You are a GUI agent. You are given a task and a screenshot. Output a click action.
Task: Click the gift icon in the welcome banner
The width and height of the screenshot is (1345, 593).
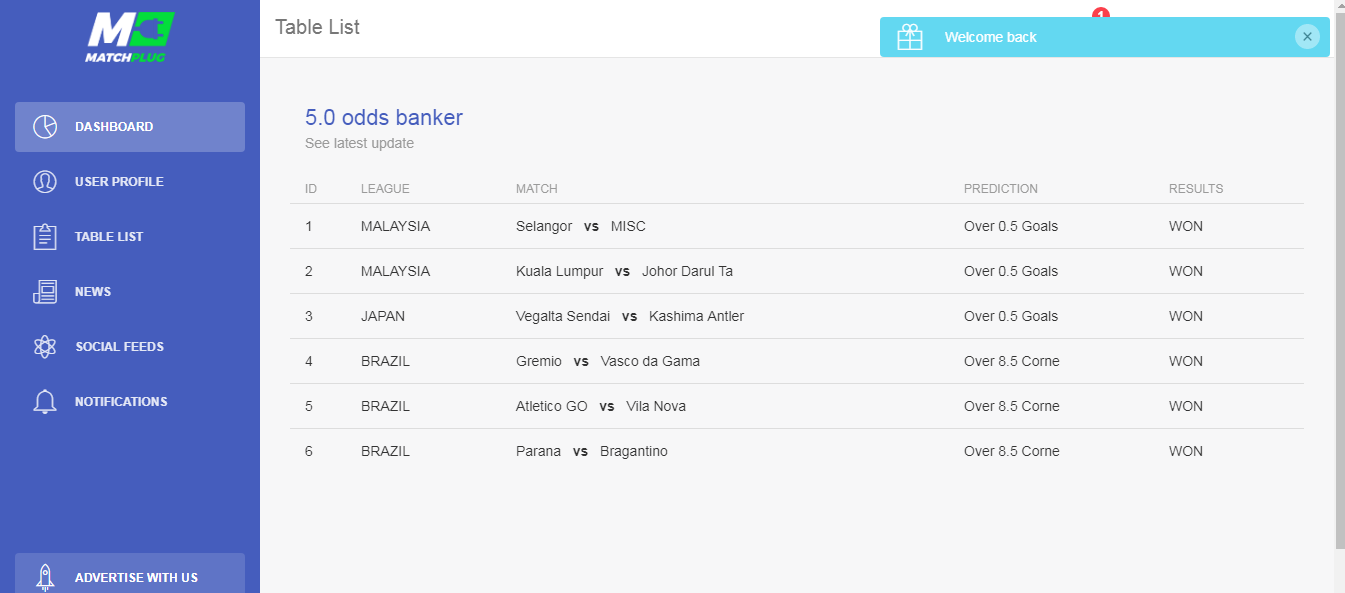click(x=910, y=37)
